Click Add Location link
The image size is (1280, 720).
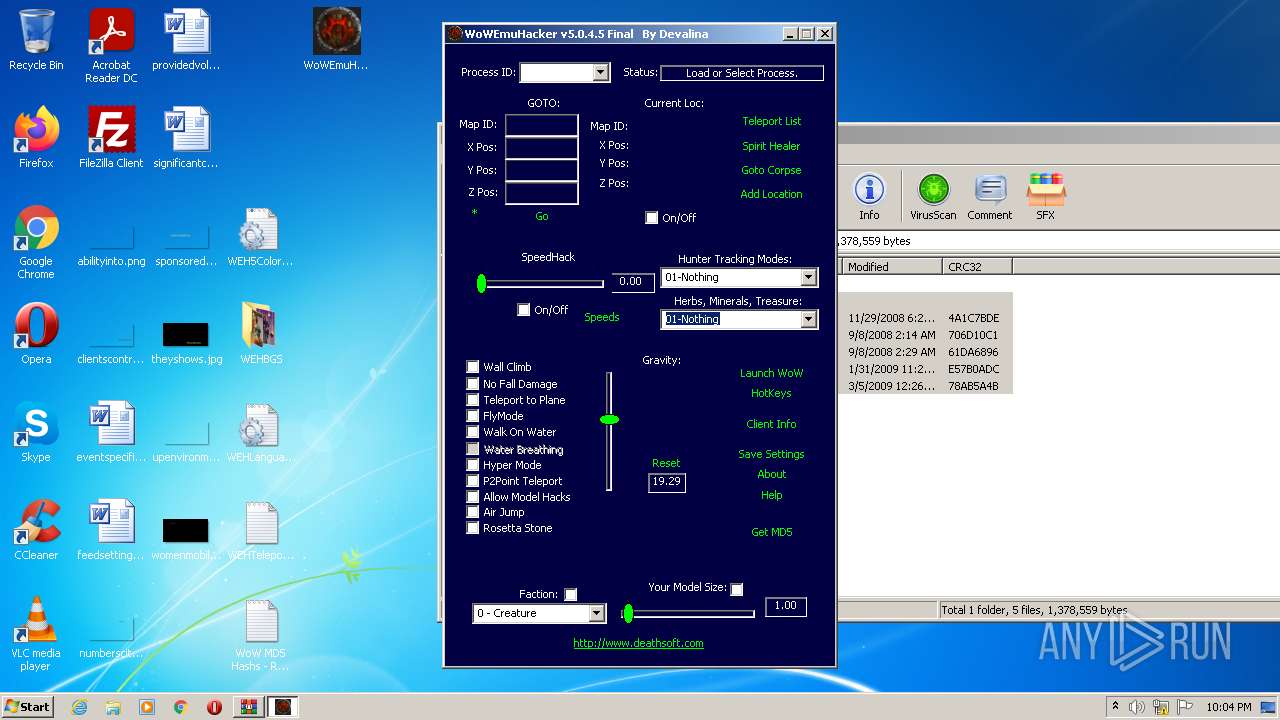pos(771,194)
